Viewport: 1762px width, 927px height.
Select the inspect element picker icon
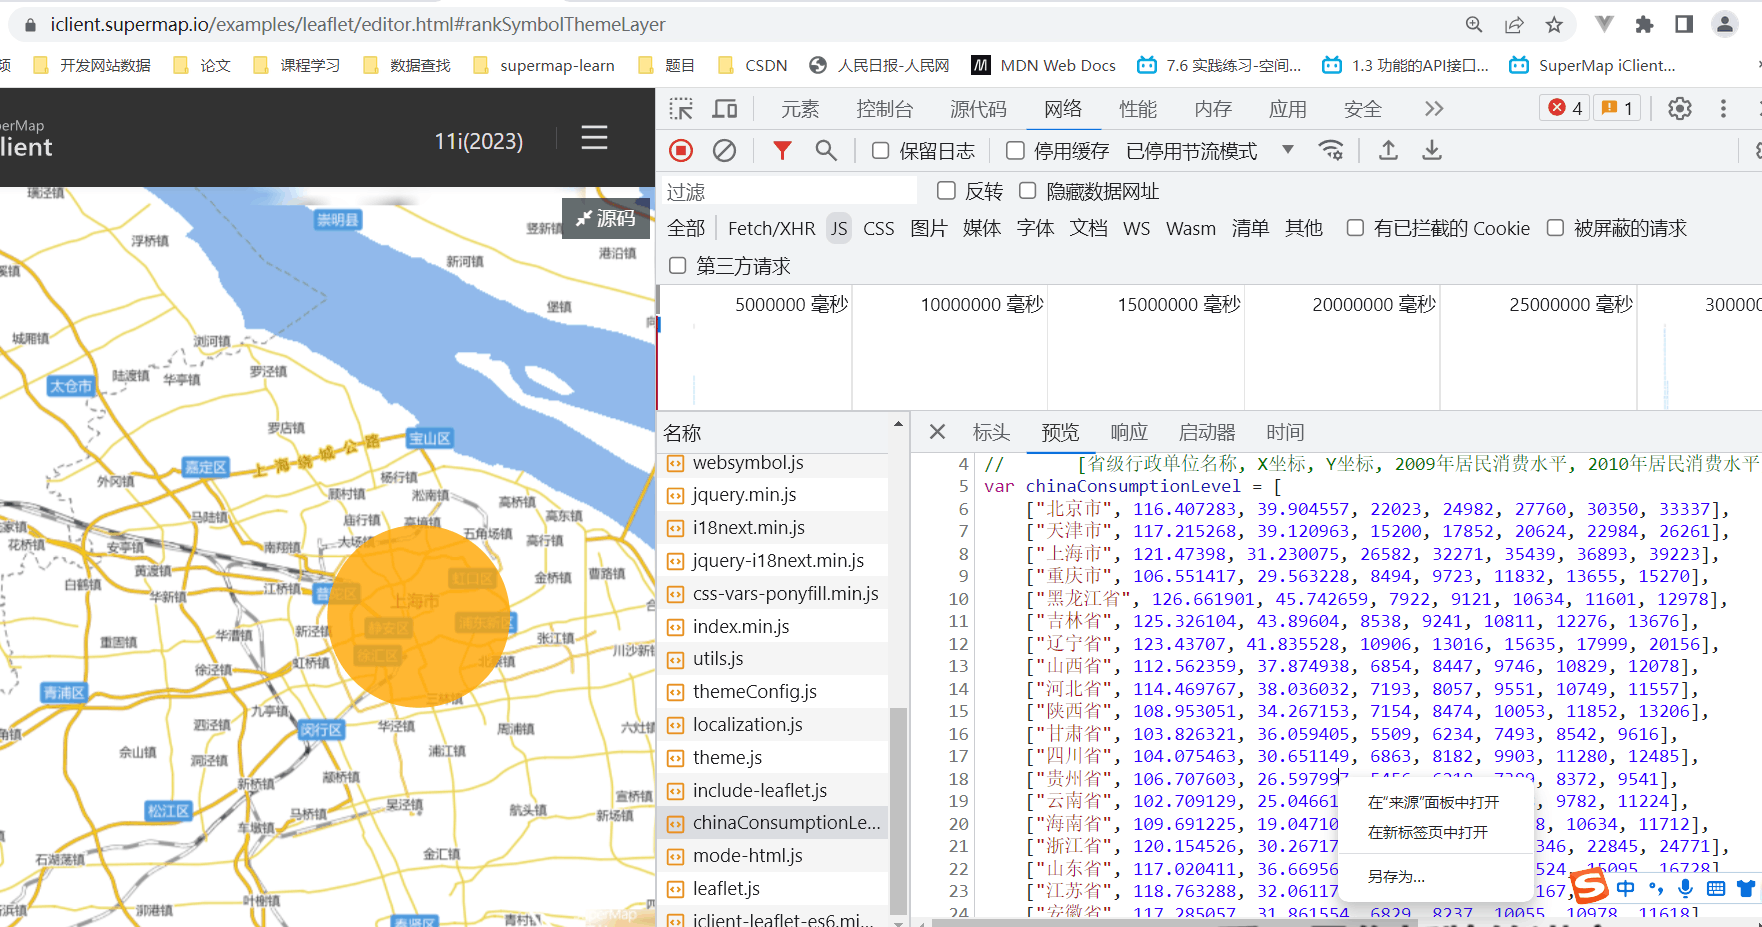681,109
